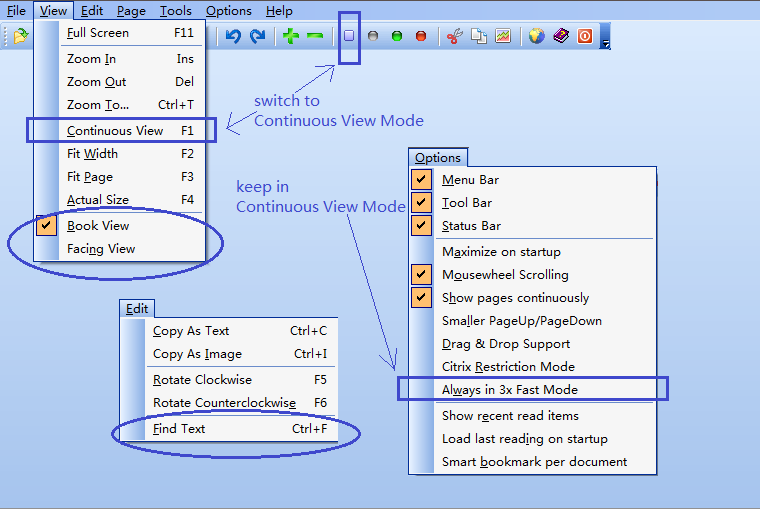Click the rotate clockwise redo arrow icon
The image size is (760, 509).
(257, 37)
